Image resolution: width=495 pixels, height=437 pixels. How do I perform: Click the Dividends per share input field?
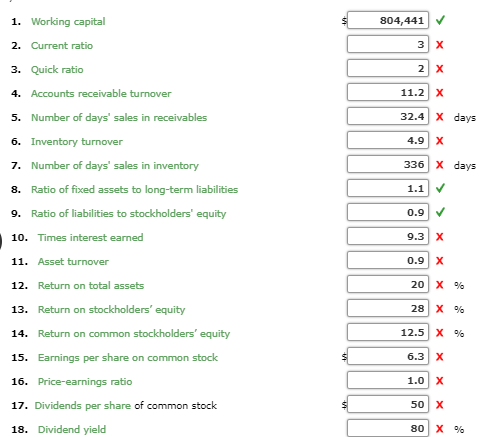tap(388, 404)
